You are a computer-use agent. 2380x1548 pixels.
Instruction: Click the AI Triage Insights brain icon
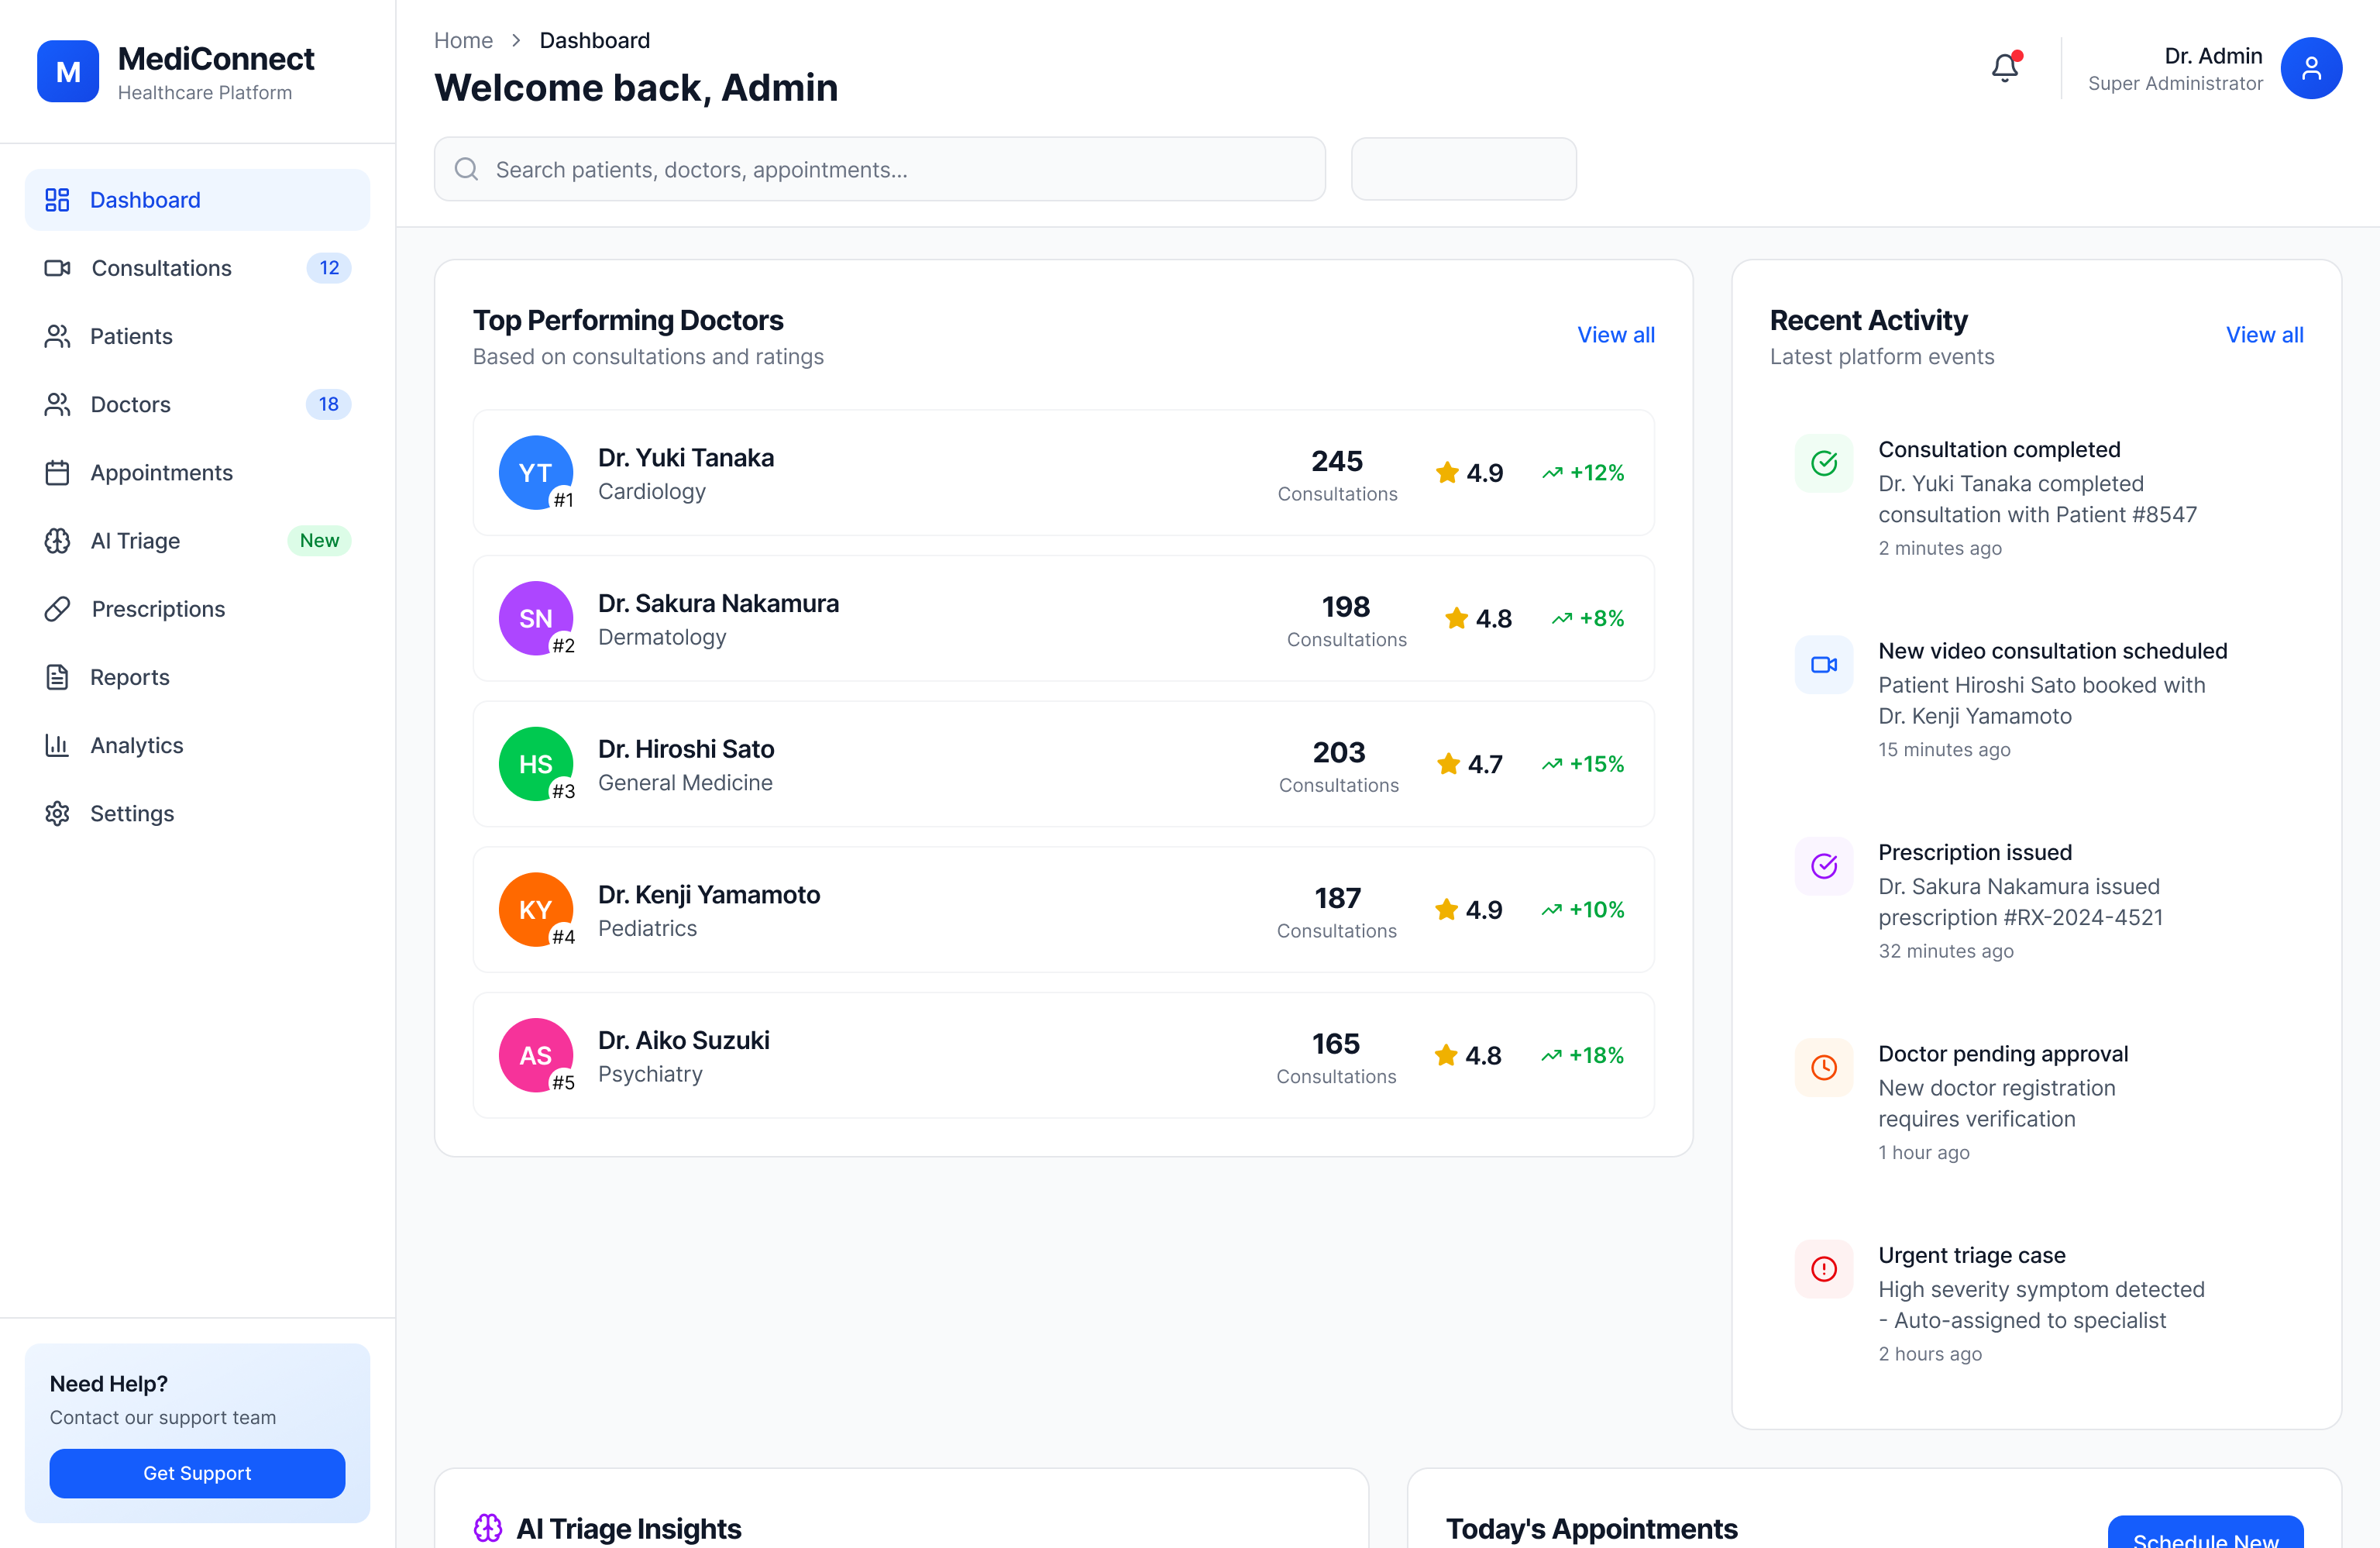pyautogui.click(x=489, y=1528)
